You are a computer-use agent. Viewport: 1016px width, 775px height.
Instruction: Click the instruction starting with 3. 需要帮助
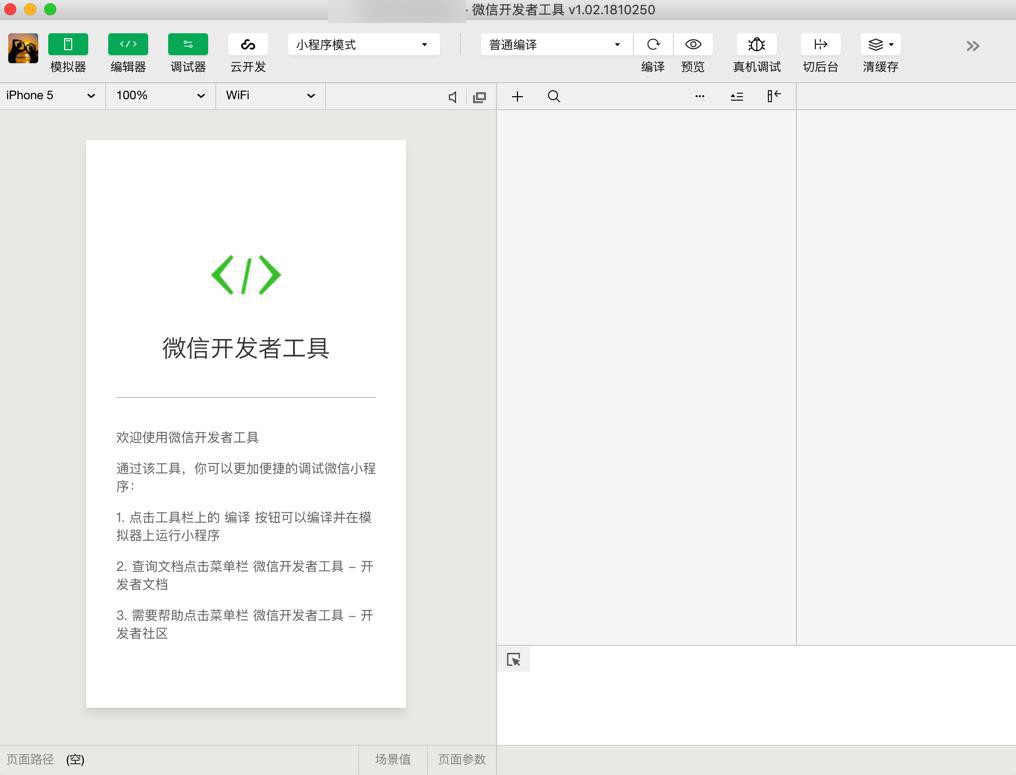pyautogui.click(x=245, y=624)
